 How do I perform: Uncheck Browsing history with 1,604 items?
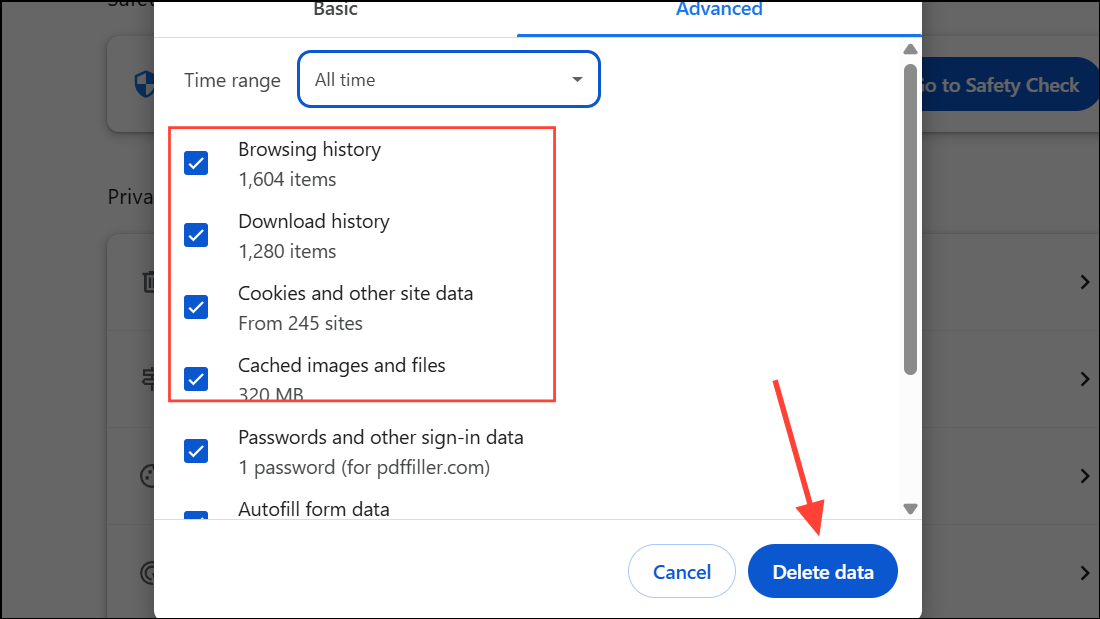click(x=195, y=162)
